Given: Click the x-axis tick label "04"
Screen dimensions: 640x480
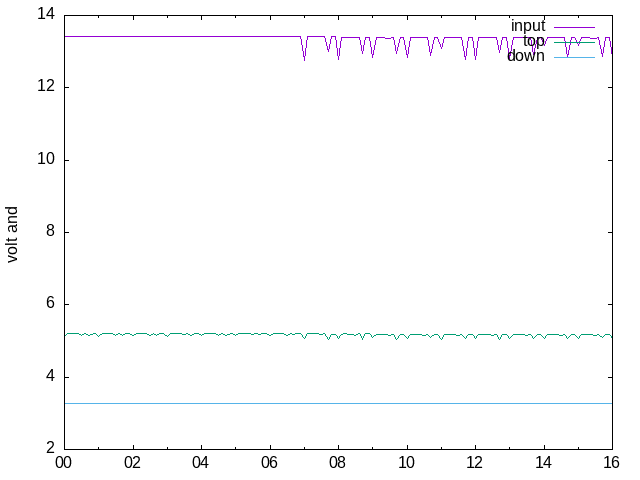Looking at the screenshot, I should coord(201,464).
